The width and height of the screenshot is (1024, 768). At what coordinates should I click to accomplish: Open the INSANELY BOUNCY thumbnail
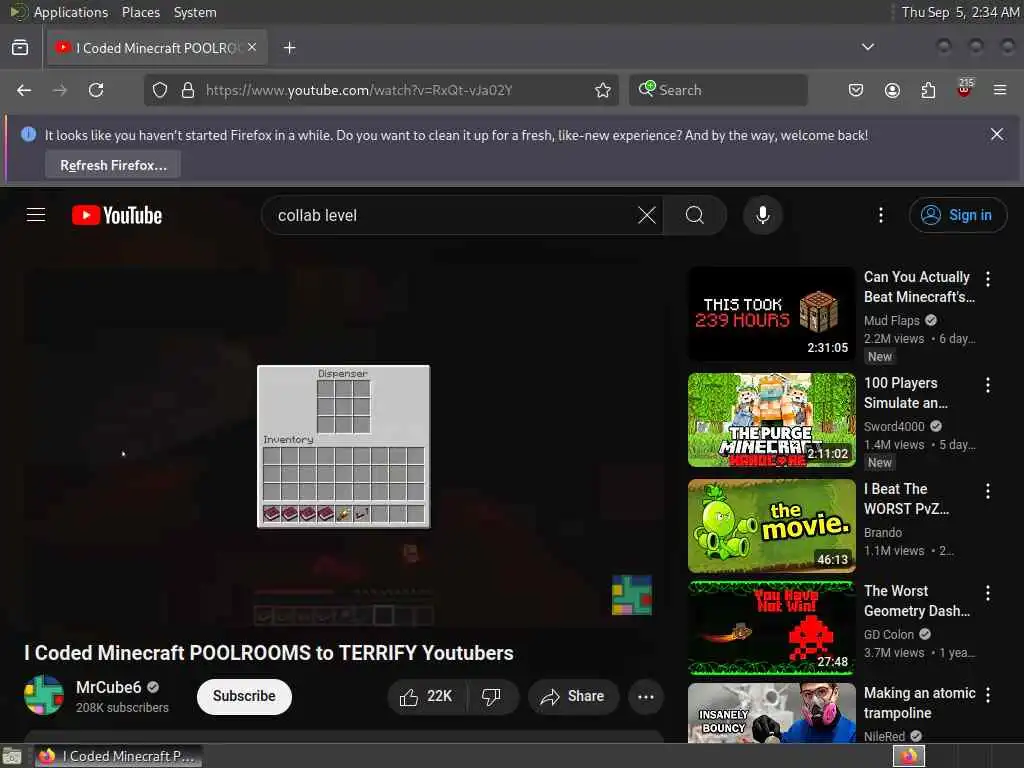click(x=771, y=712)
